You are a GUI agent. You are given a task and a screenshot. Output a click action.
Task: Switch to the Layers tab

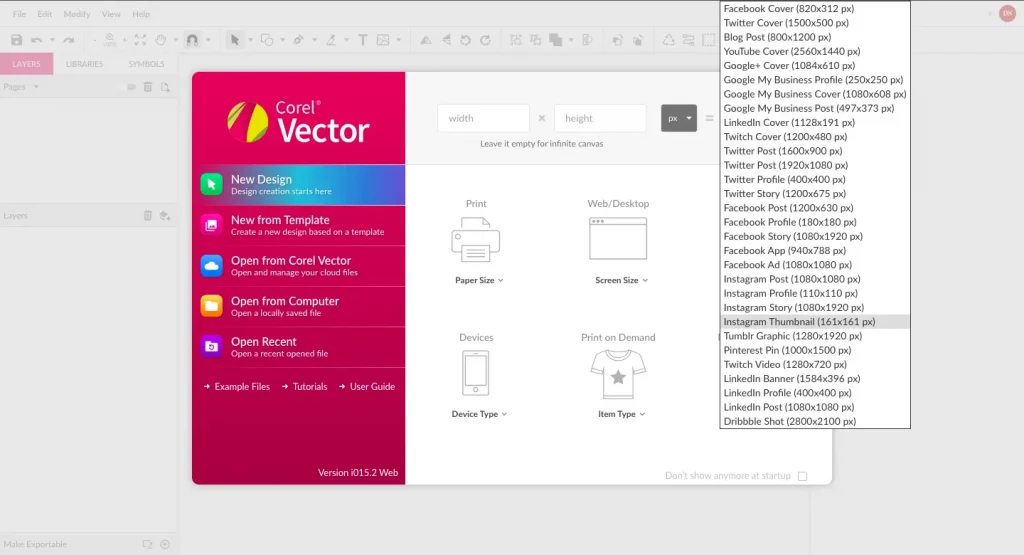tap(26, 64)
